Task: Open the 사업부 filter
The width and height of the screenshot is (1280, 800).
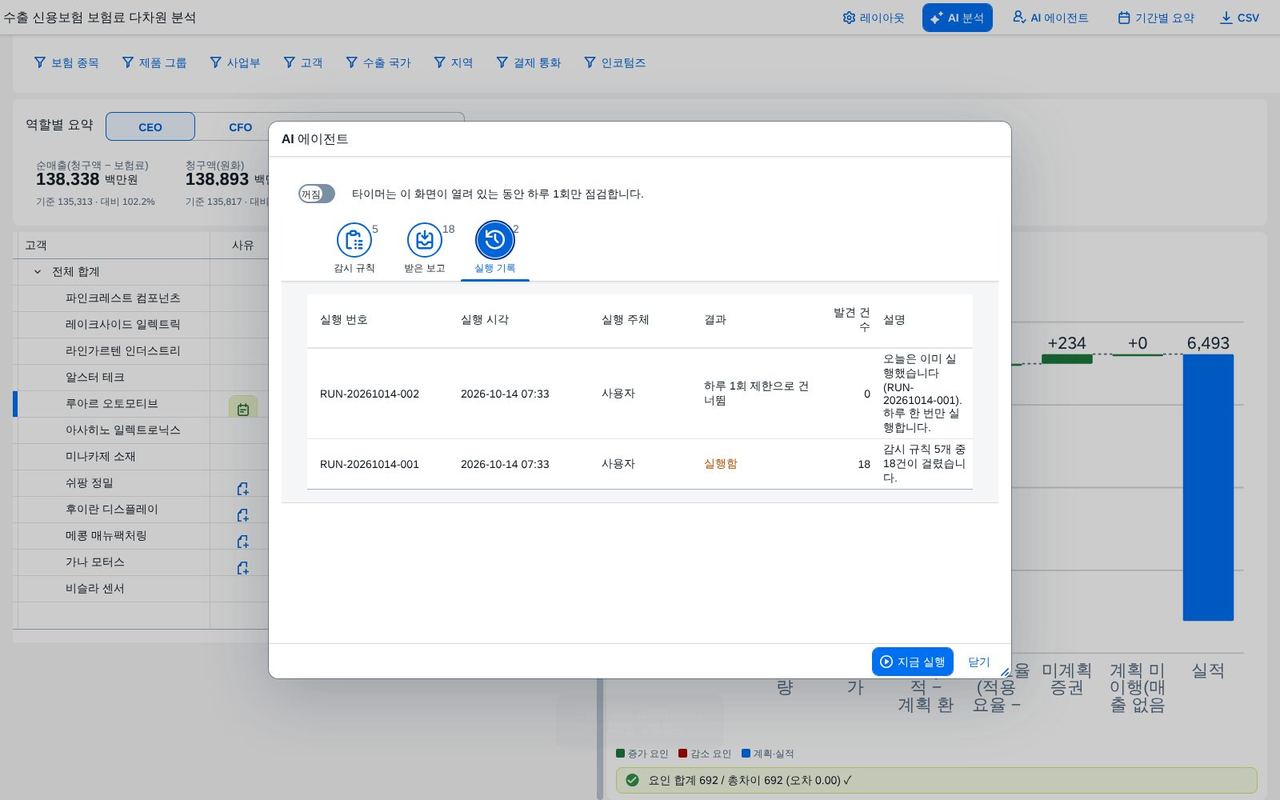Action: (235, 62)
